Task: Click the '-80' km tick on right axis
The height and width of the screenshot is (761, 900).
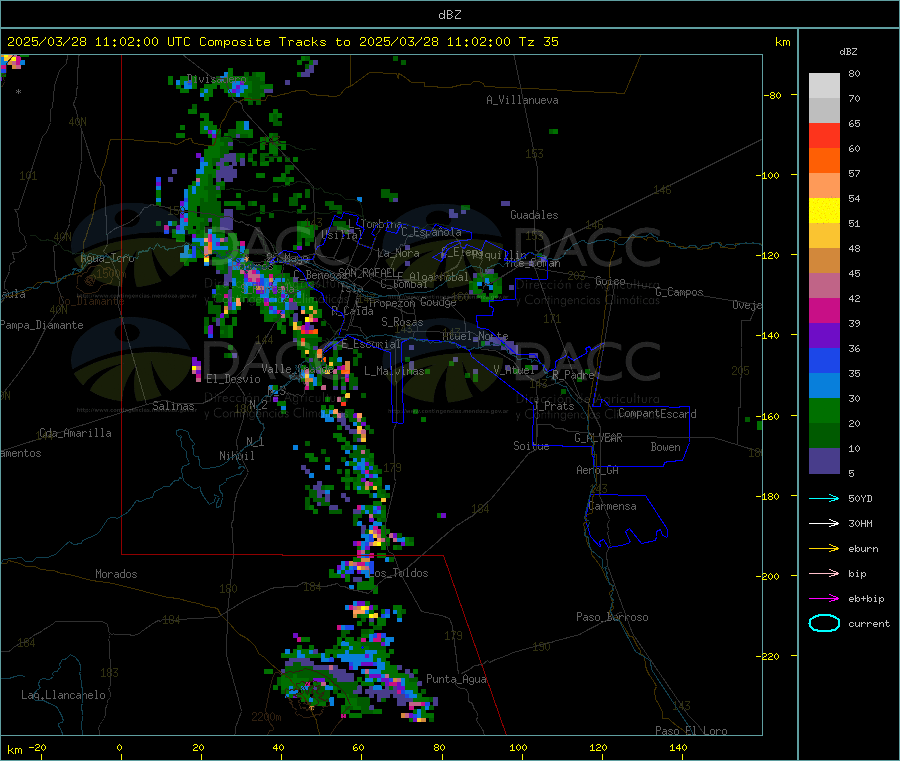Action: (x=773, y=95)
